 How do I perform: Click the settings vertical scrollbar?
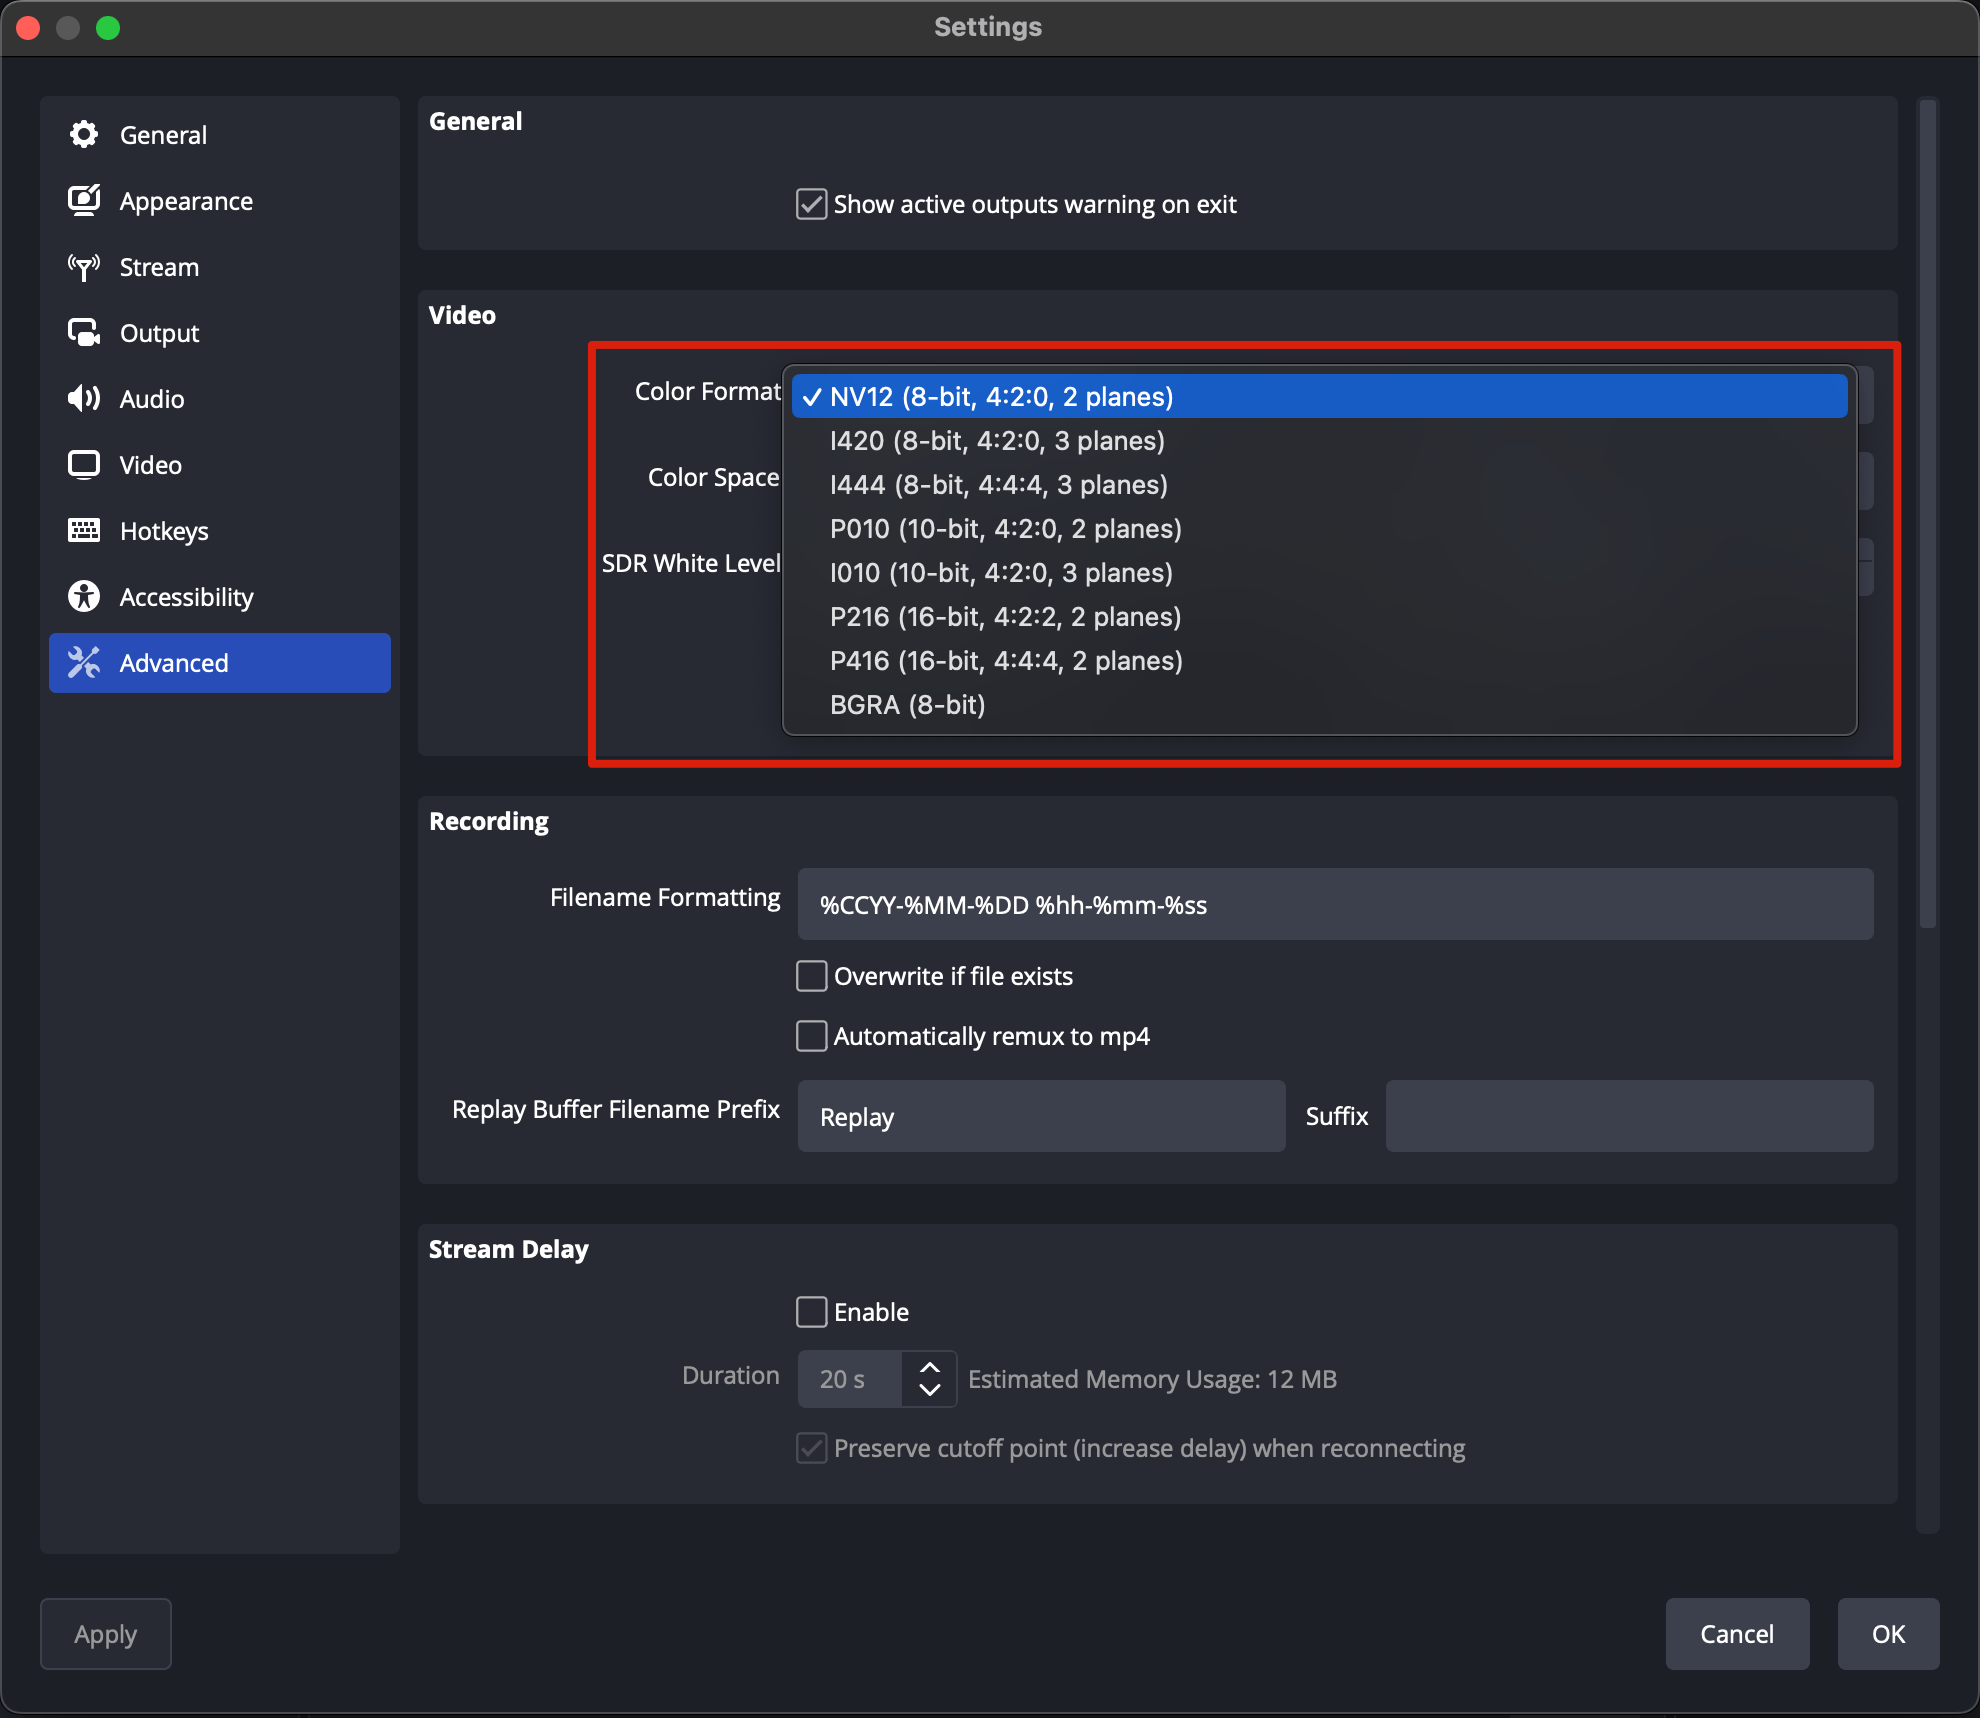point(1928,514)
